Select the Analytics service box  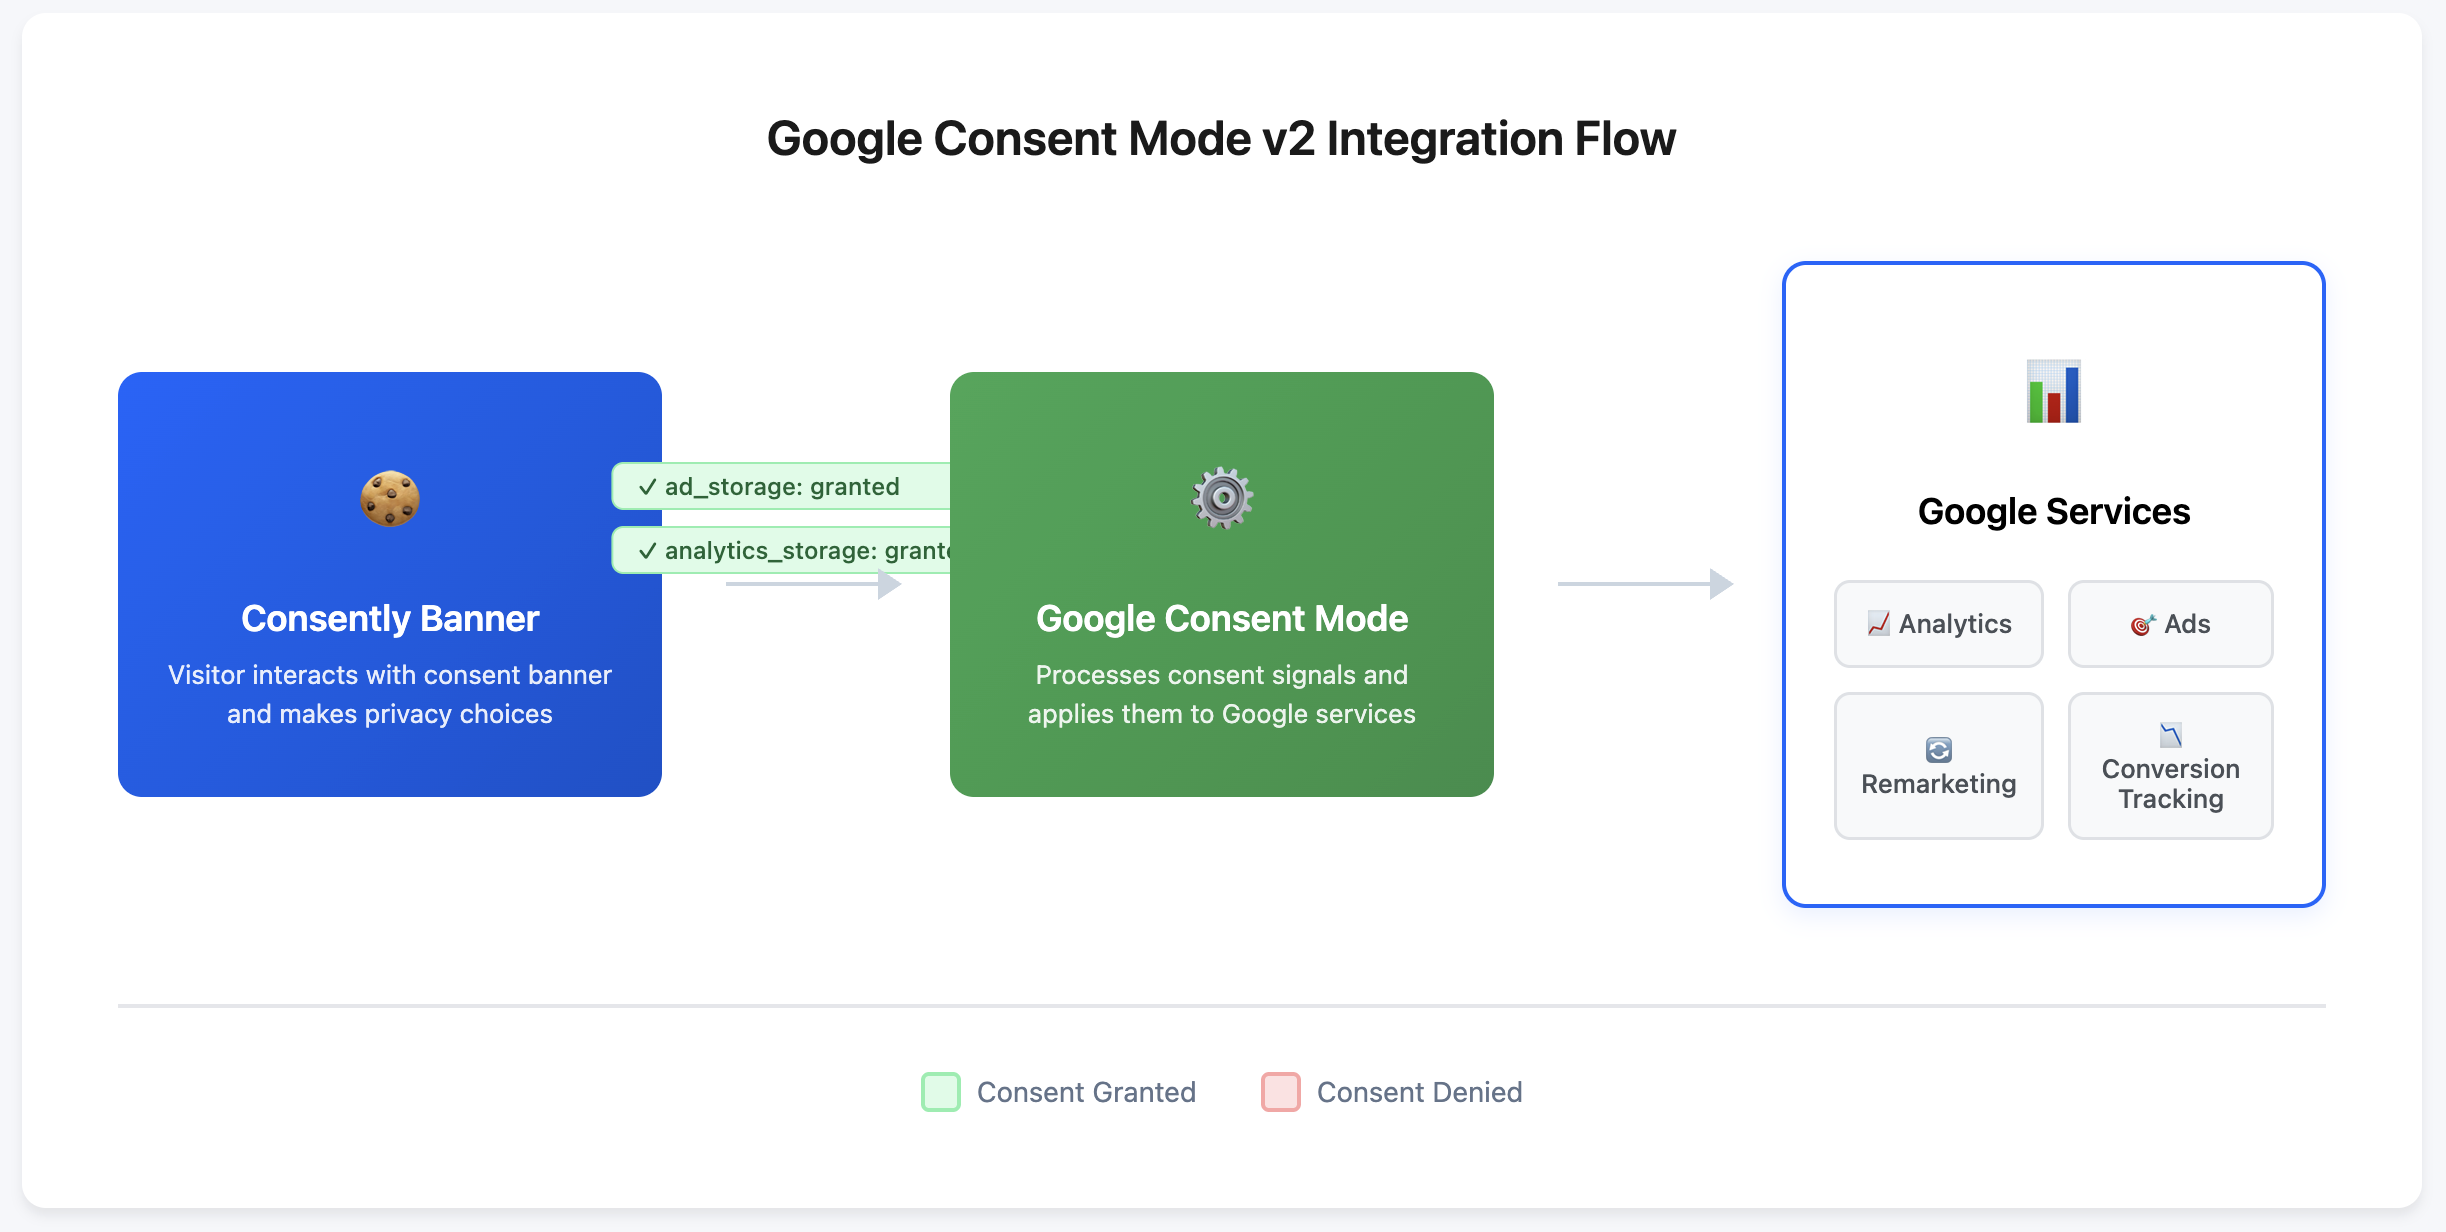click(1938, 624)
